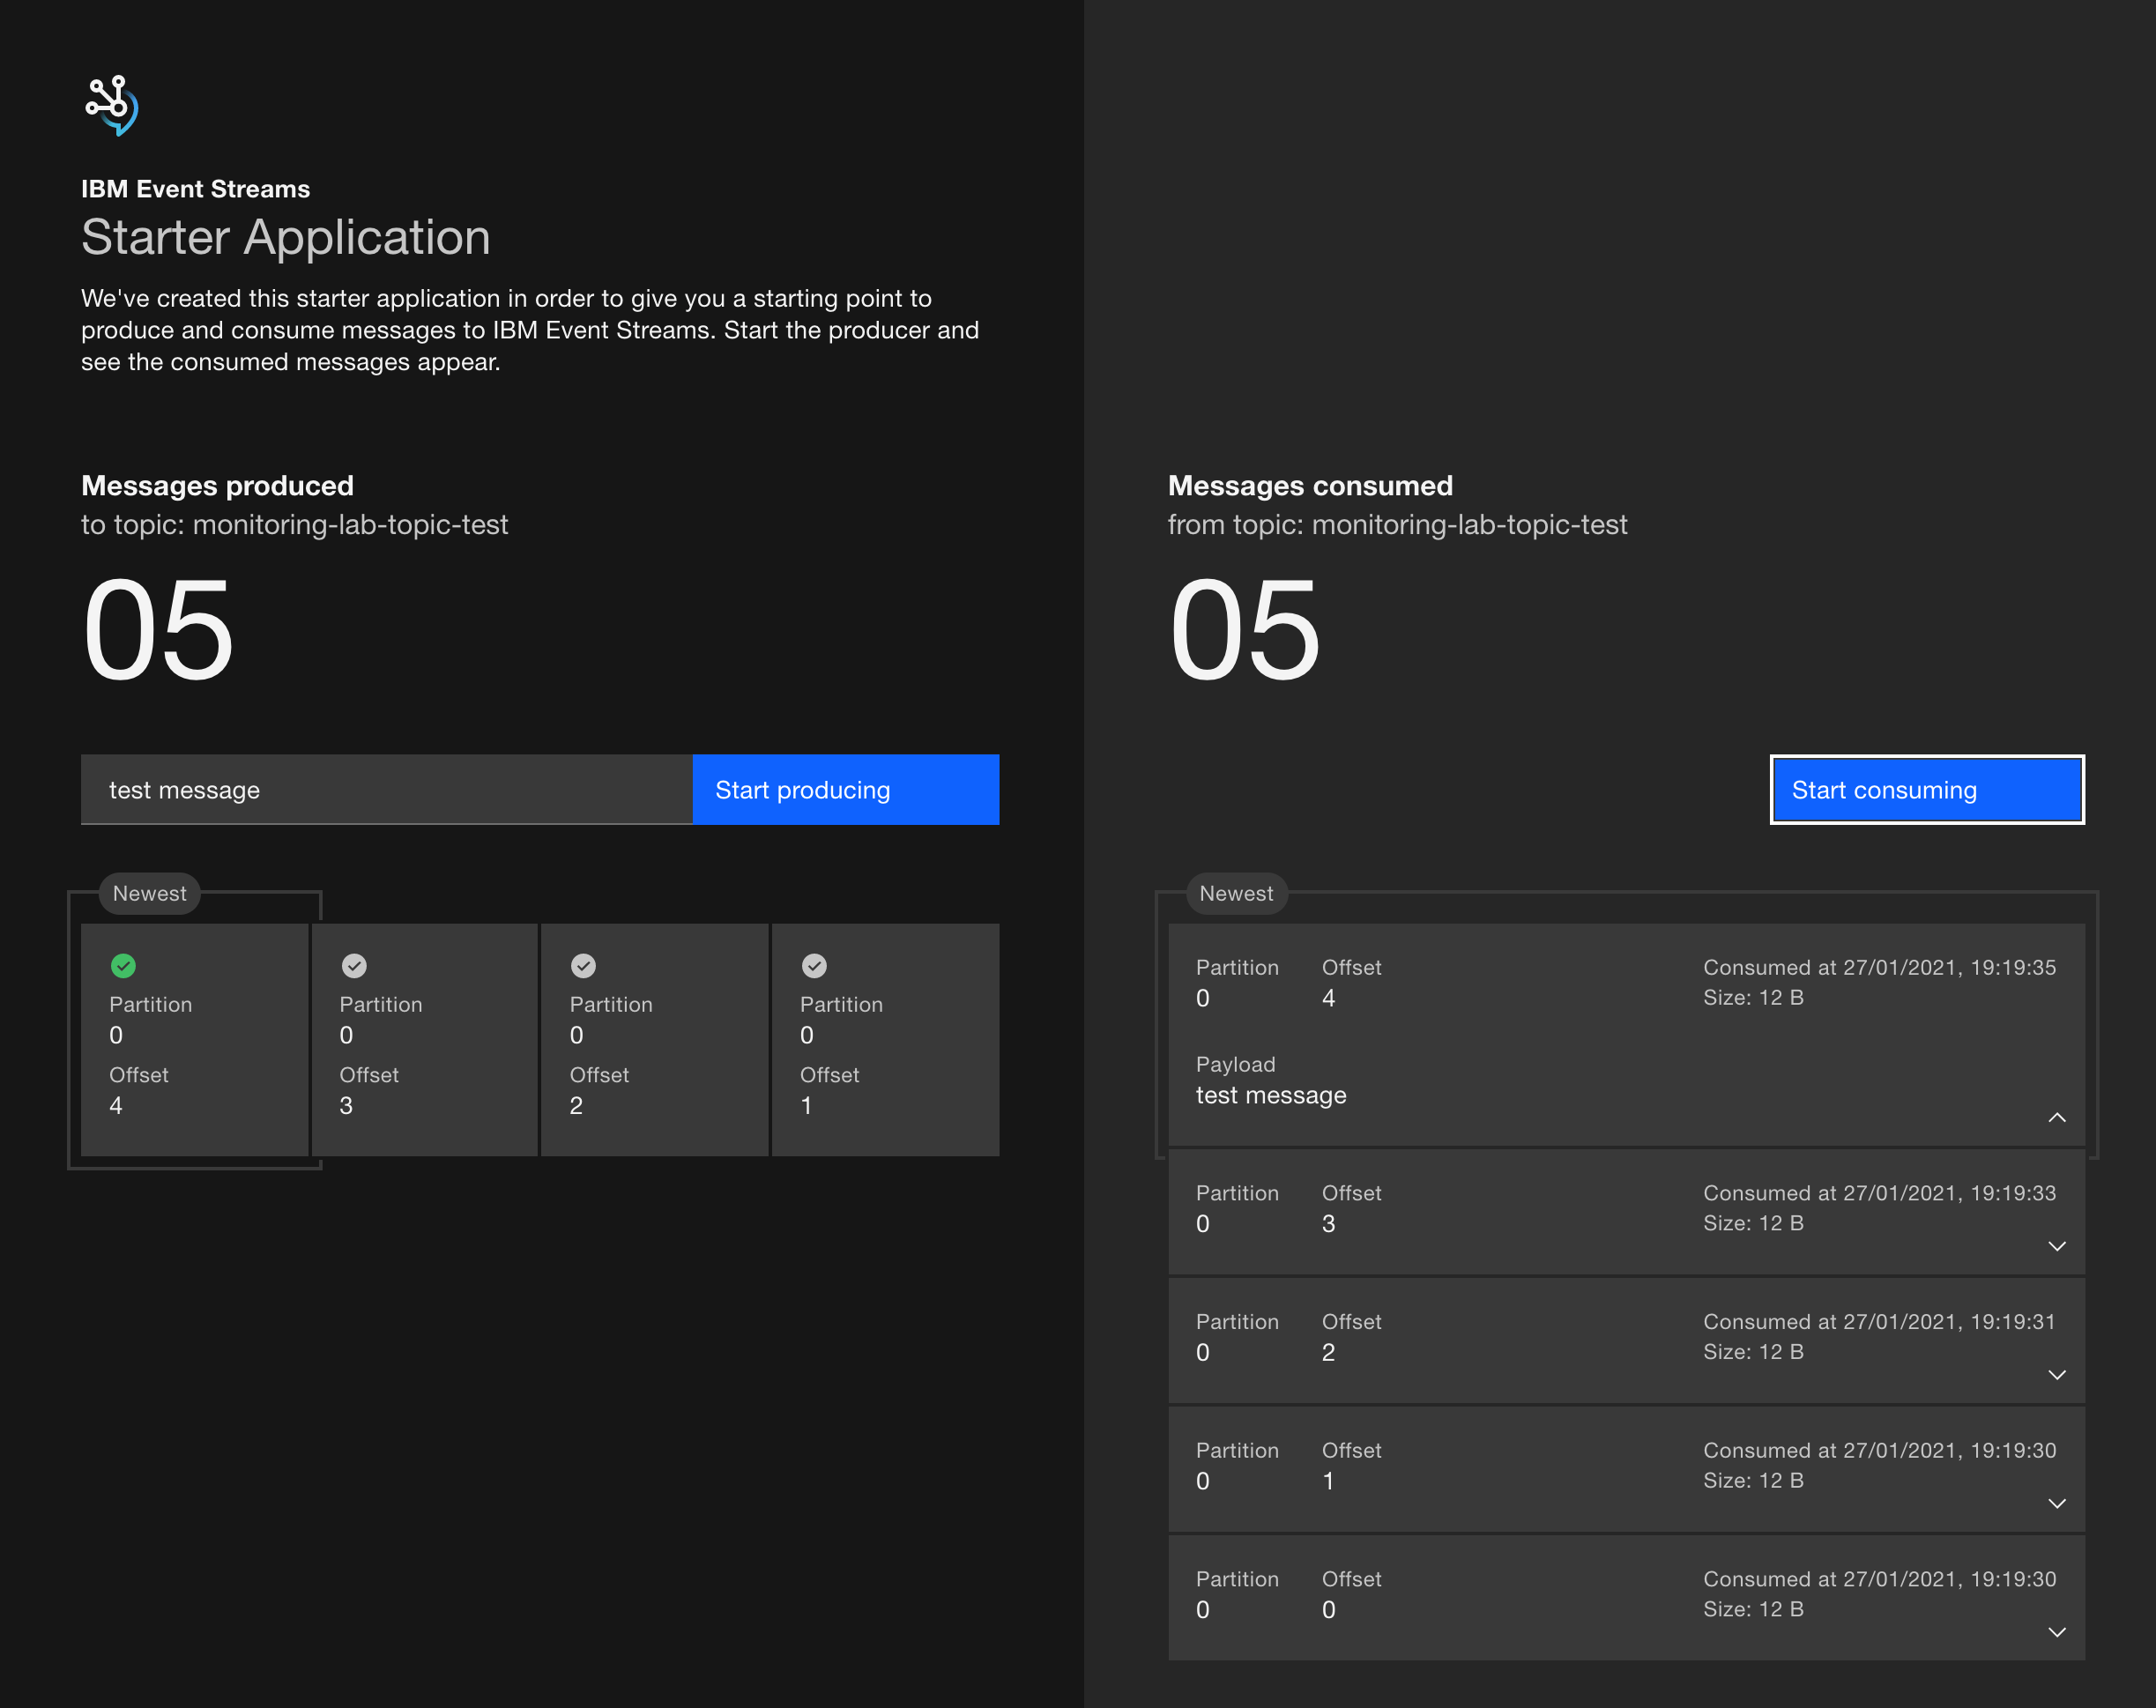Select produced message card with offset 3
Viewport: 2156px width, 1708px height.
coord(424,1040)
